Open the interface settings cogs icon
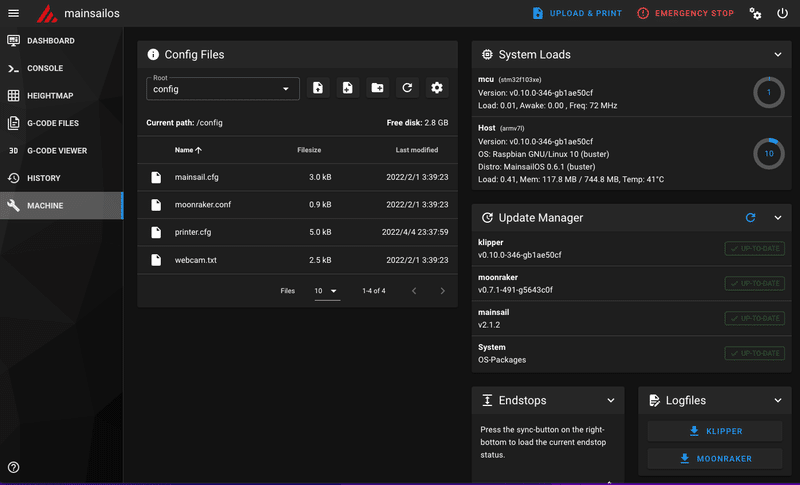The width and height of the screenshot is (800, 485). coord(755,13)
